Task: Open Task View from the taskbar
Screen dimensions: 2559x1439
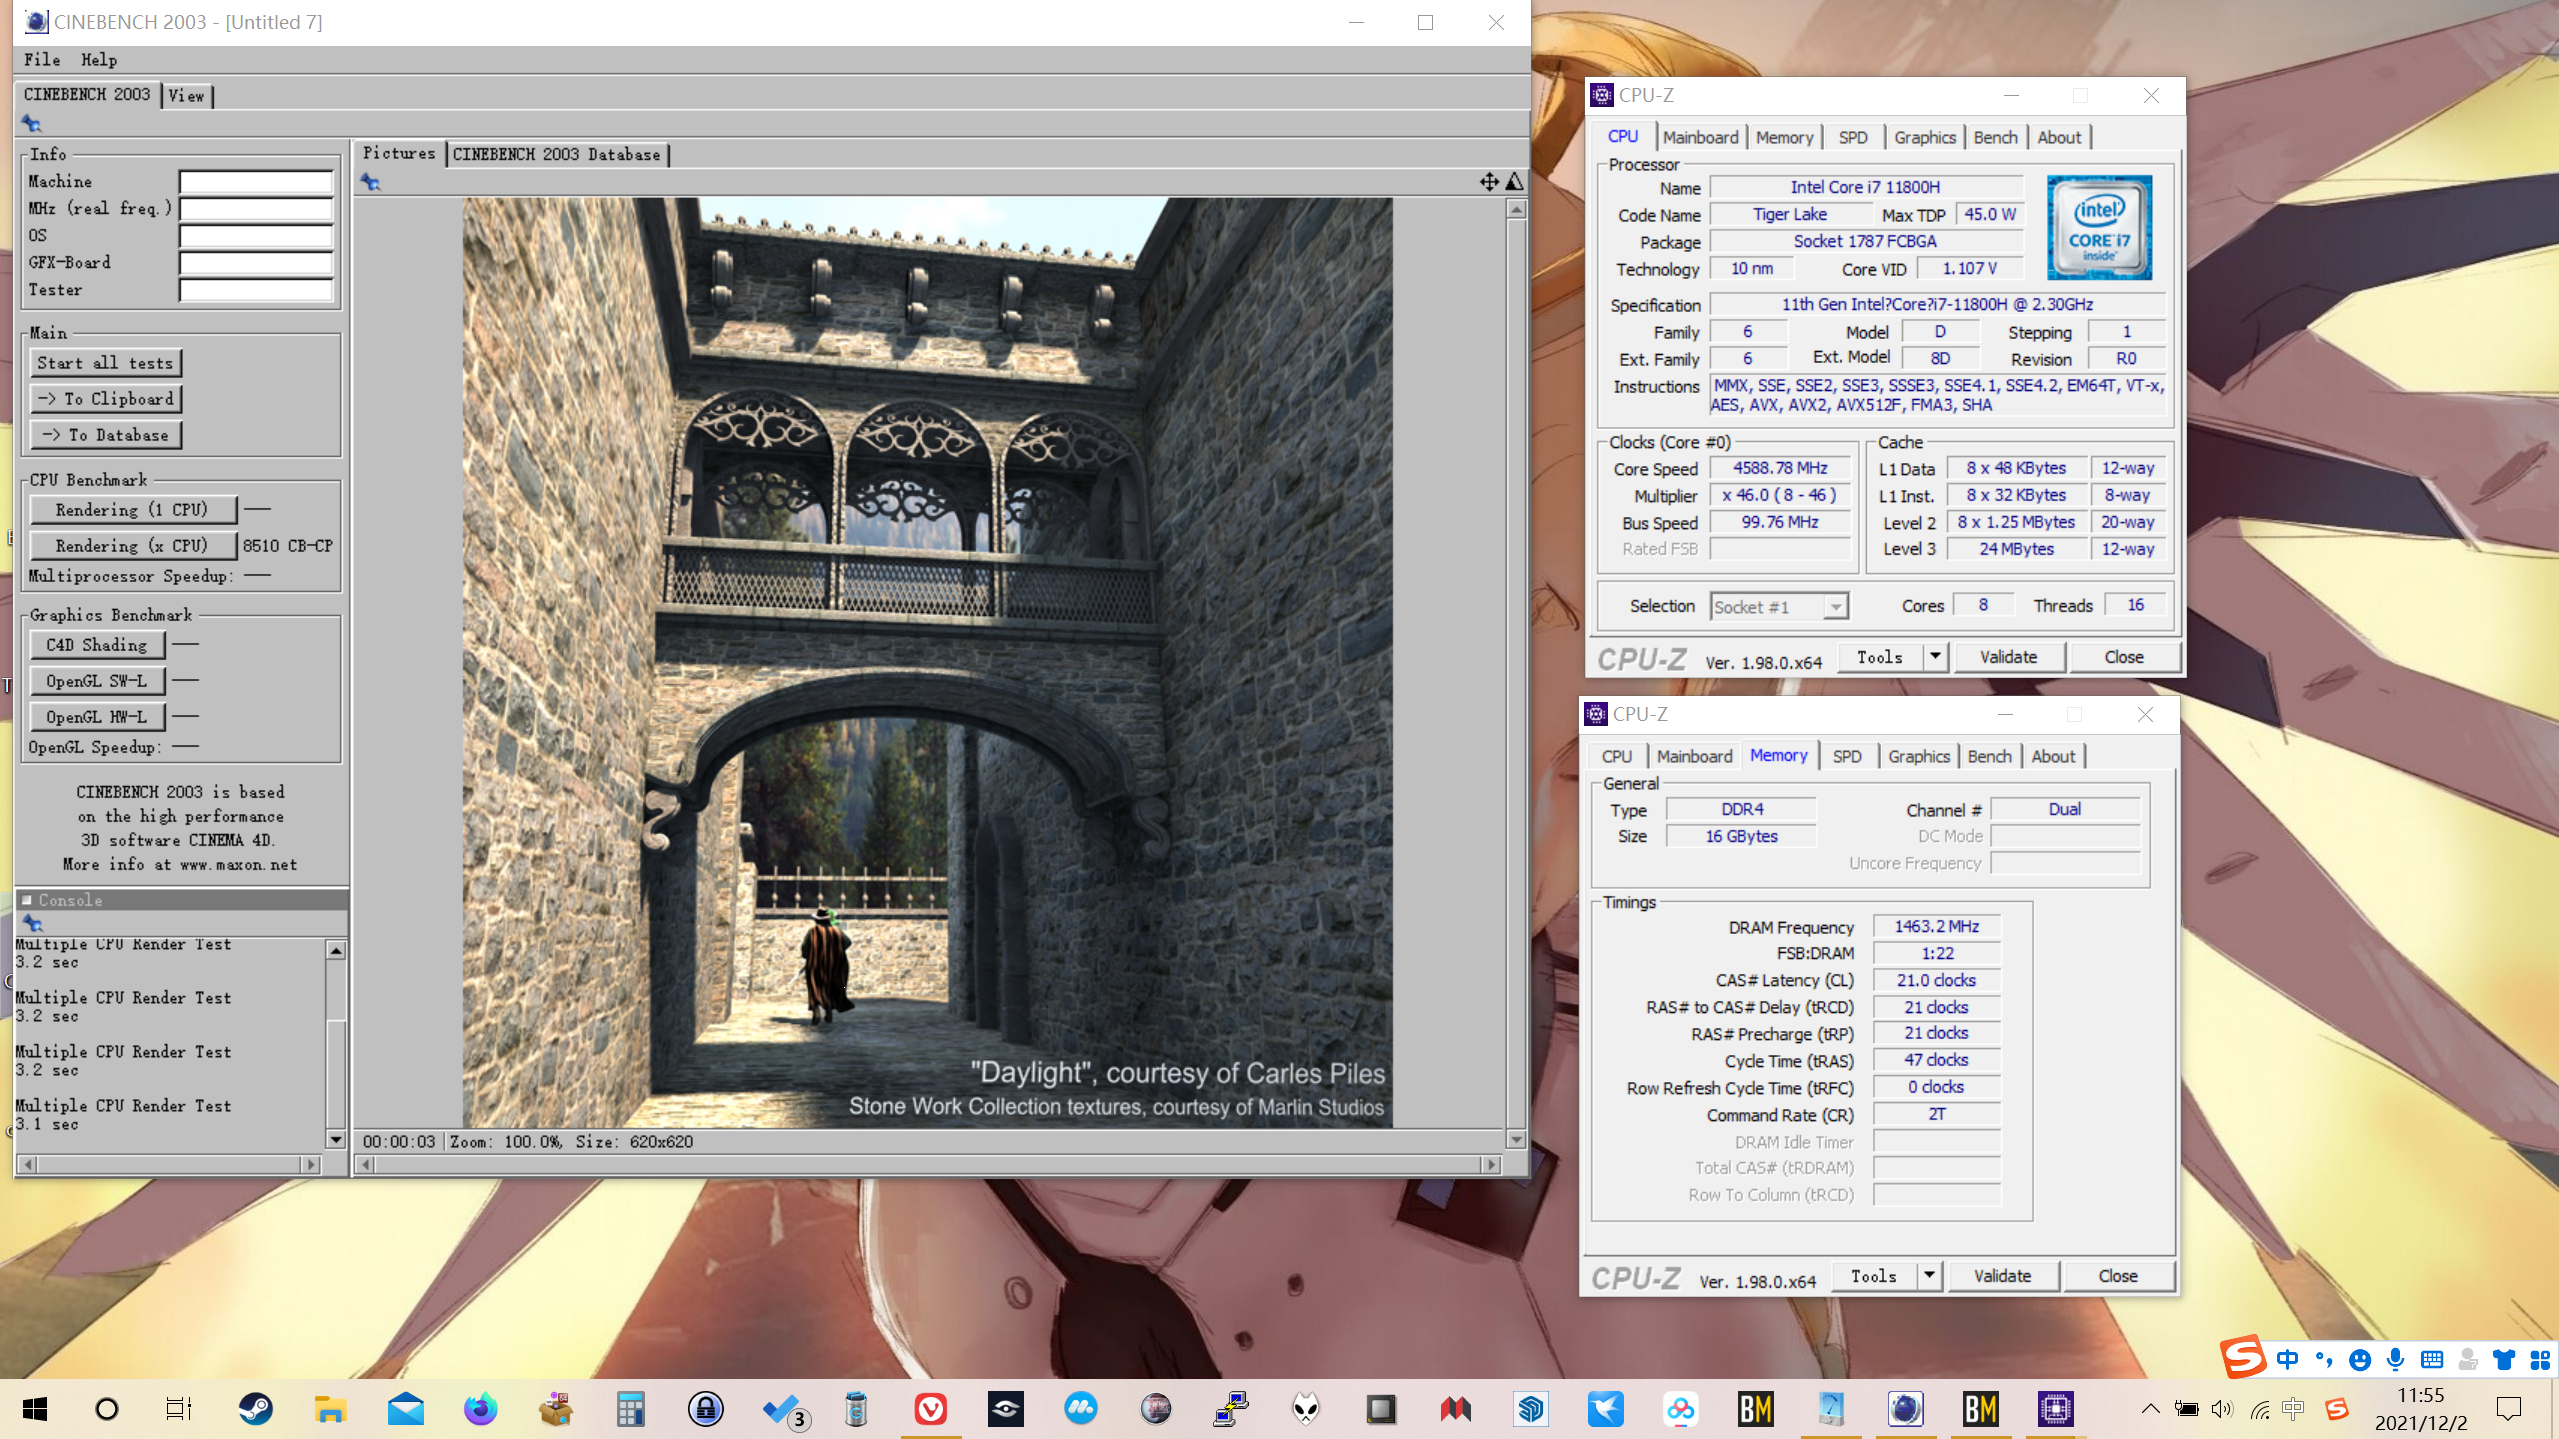Action: tap(179, 1409)
